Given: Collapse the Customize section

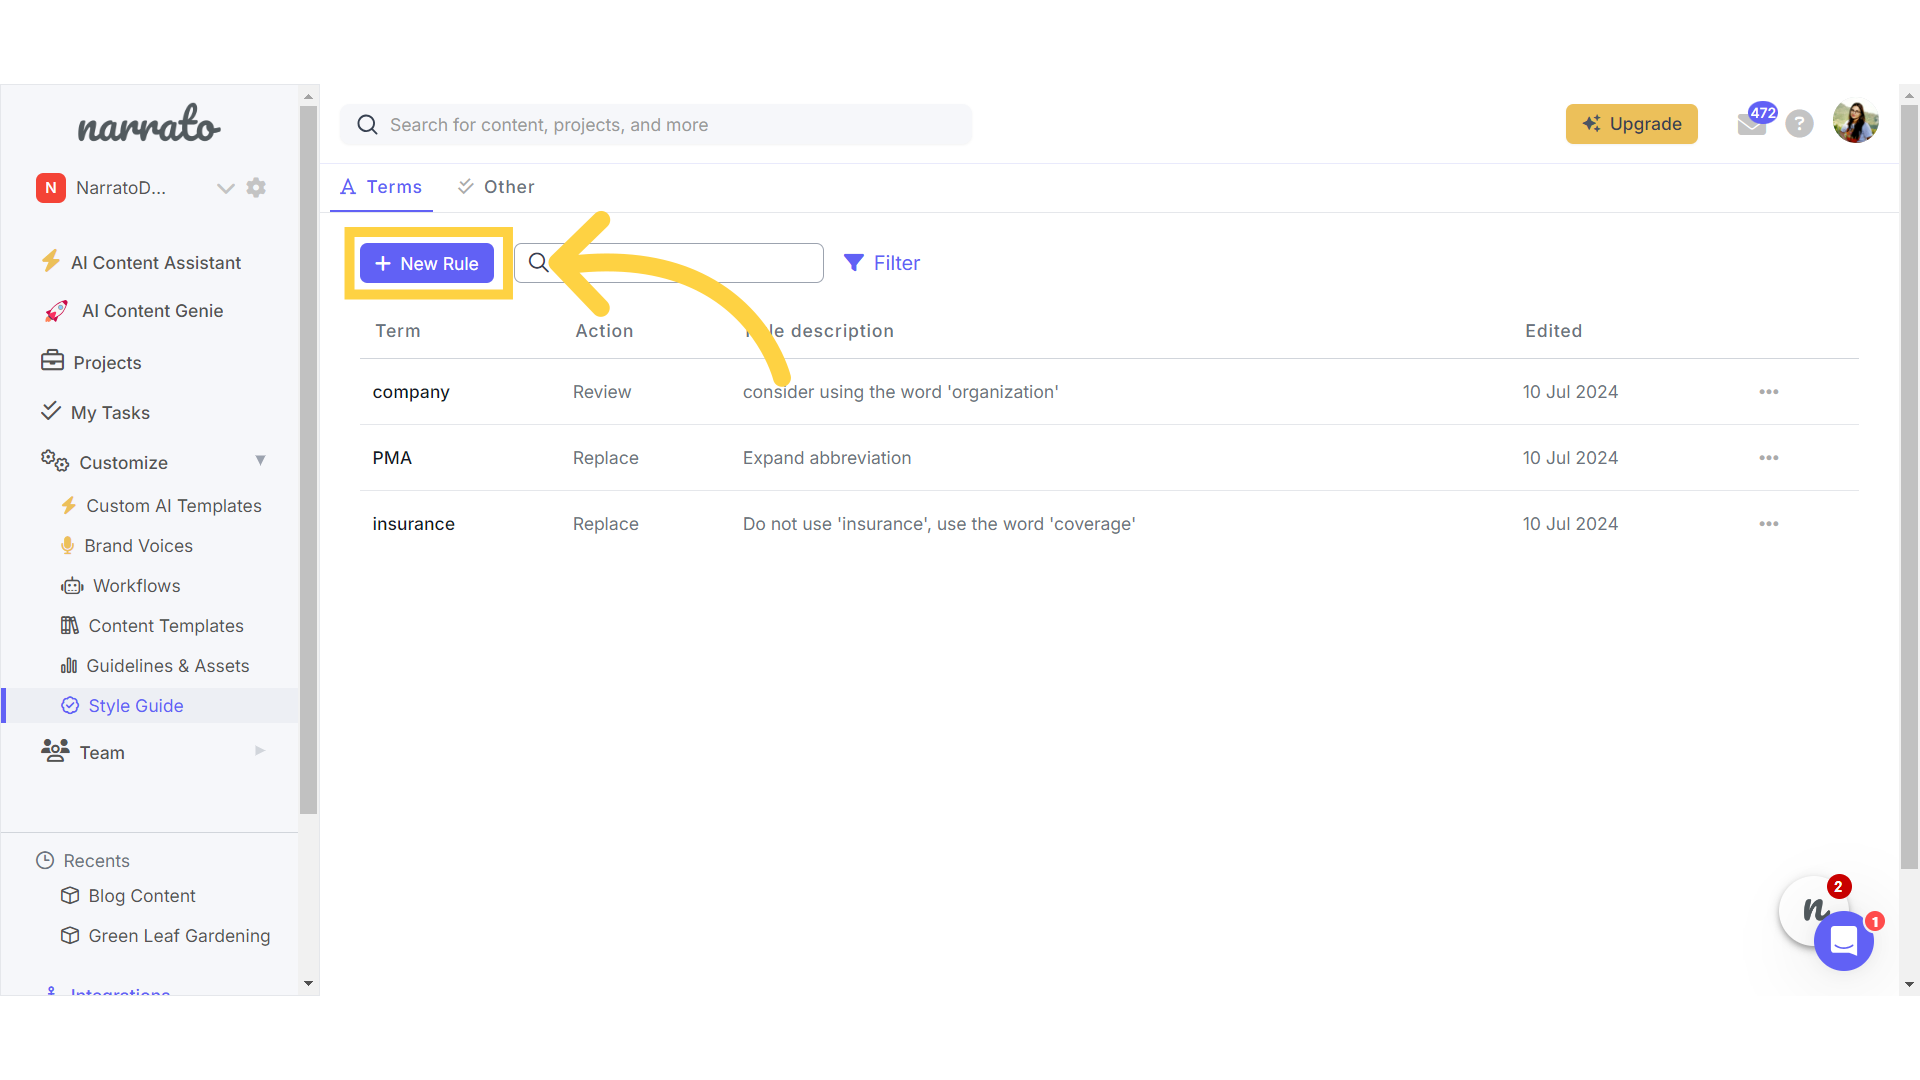Looking at the screenshot, I should pos(260,461).
